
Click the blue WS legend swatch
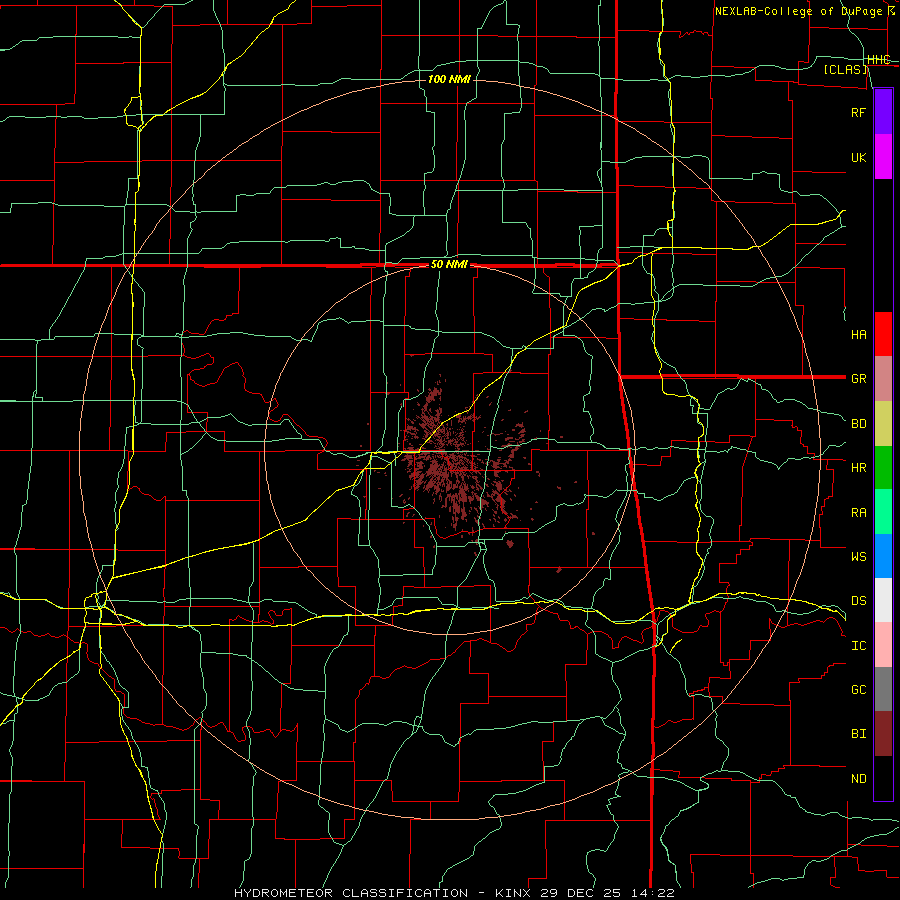pyautogui.click(x=883, y=556)
